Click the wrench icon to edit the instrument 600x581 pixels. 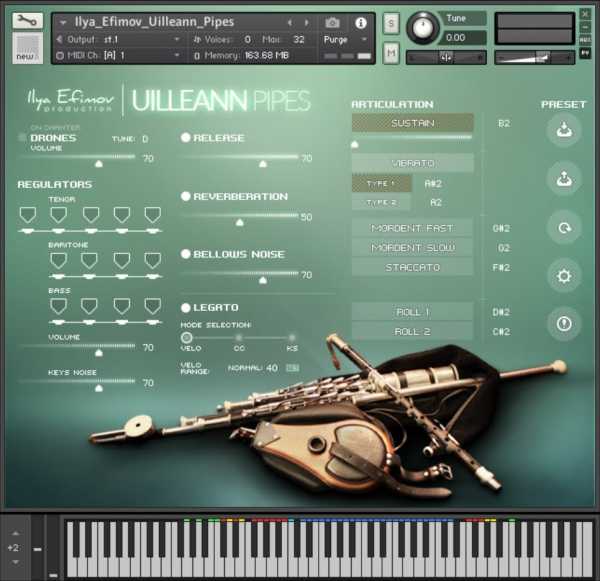27,21
